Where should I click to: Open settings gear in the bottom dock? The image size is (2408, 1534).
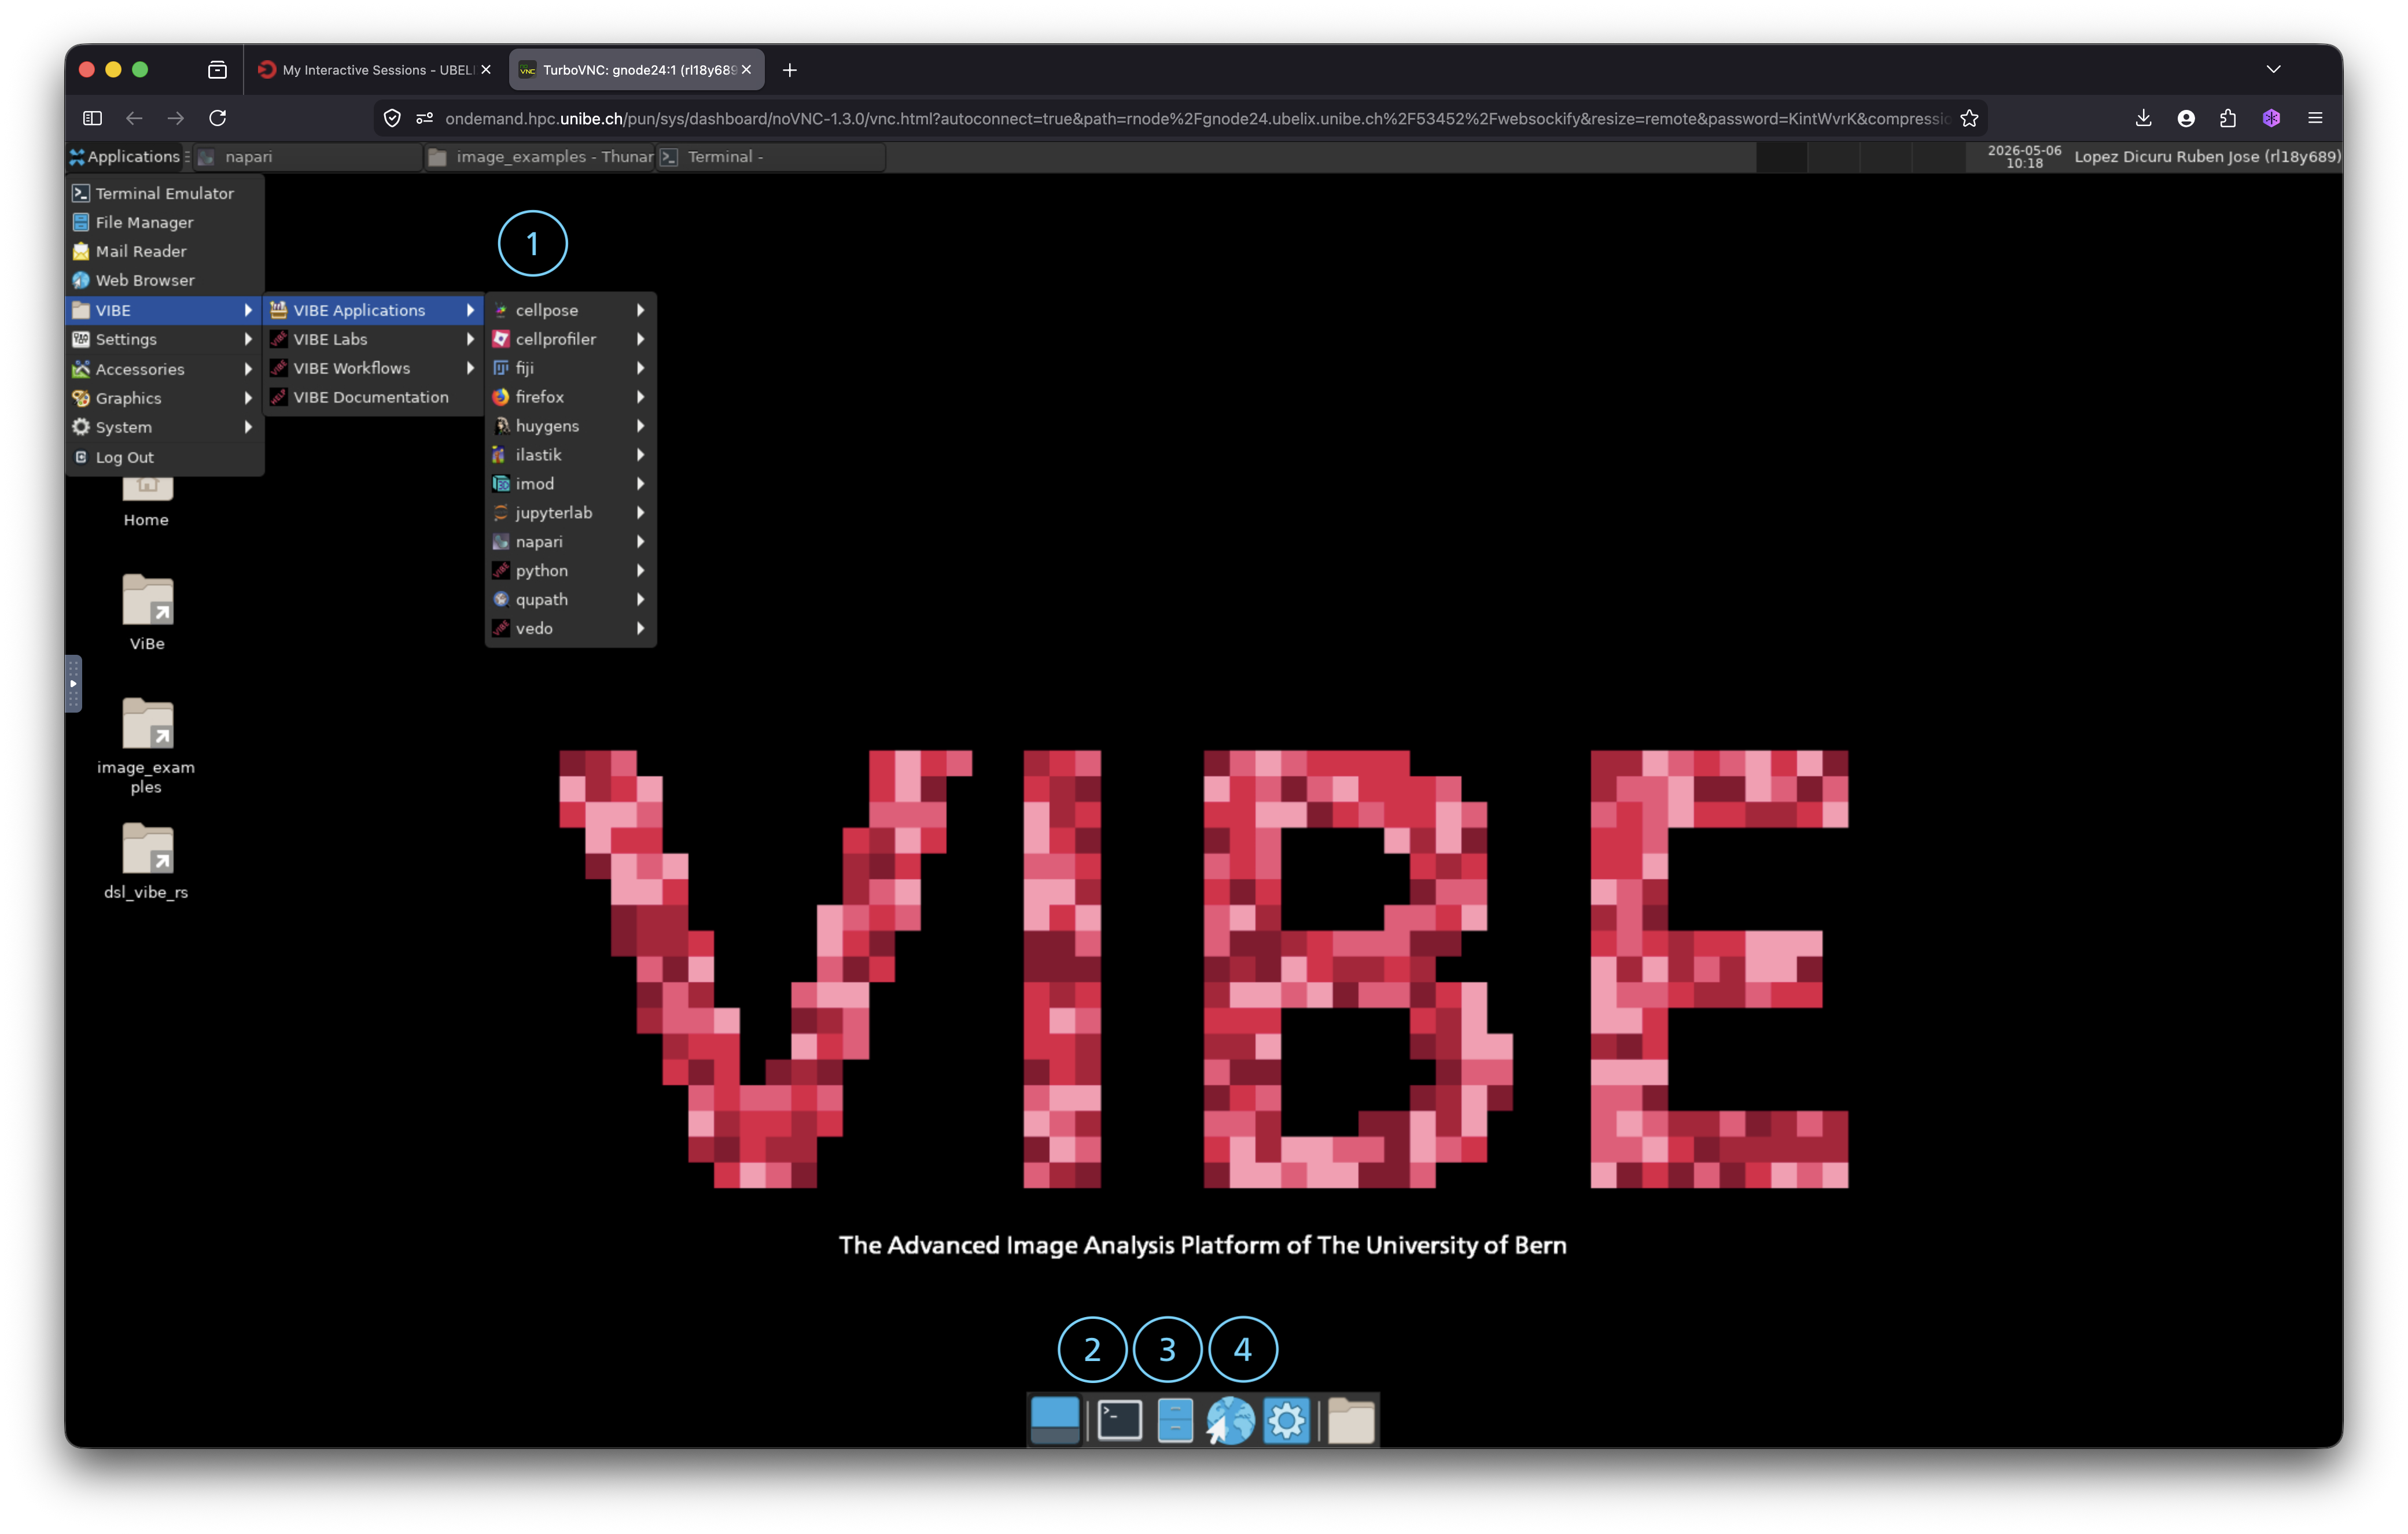coord(1287,1420)
